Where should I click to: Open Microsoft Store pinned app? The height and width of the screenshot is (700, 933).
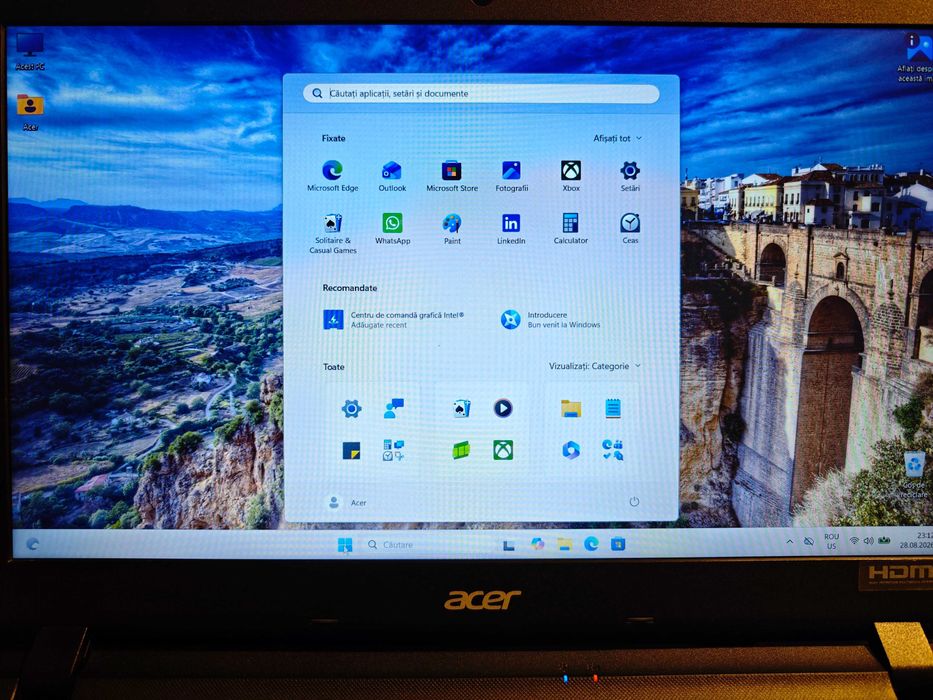coord(452,177)
